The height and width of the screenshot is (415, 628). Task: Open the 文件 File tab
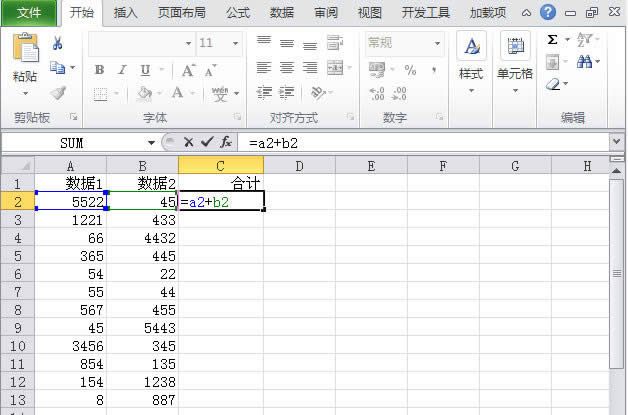(29, 13)
